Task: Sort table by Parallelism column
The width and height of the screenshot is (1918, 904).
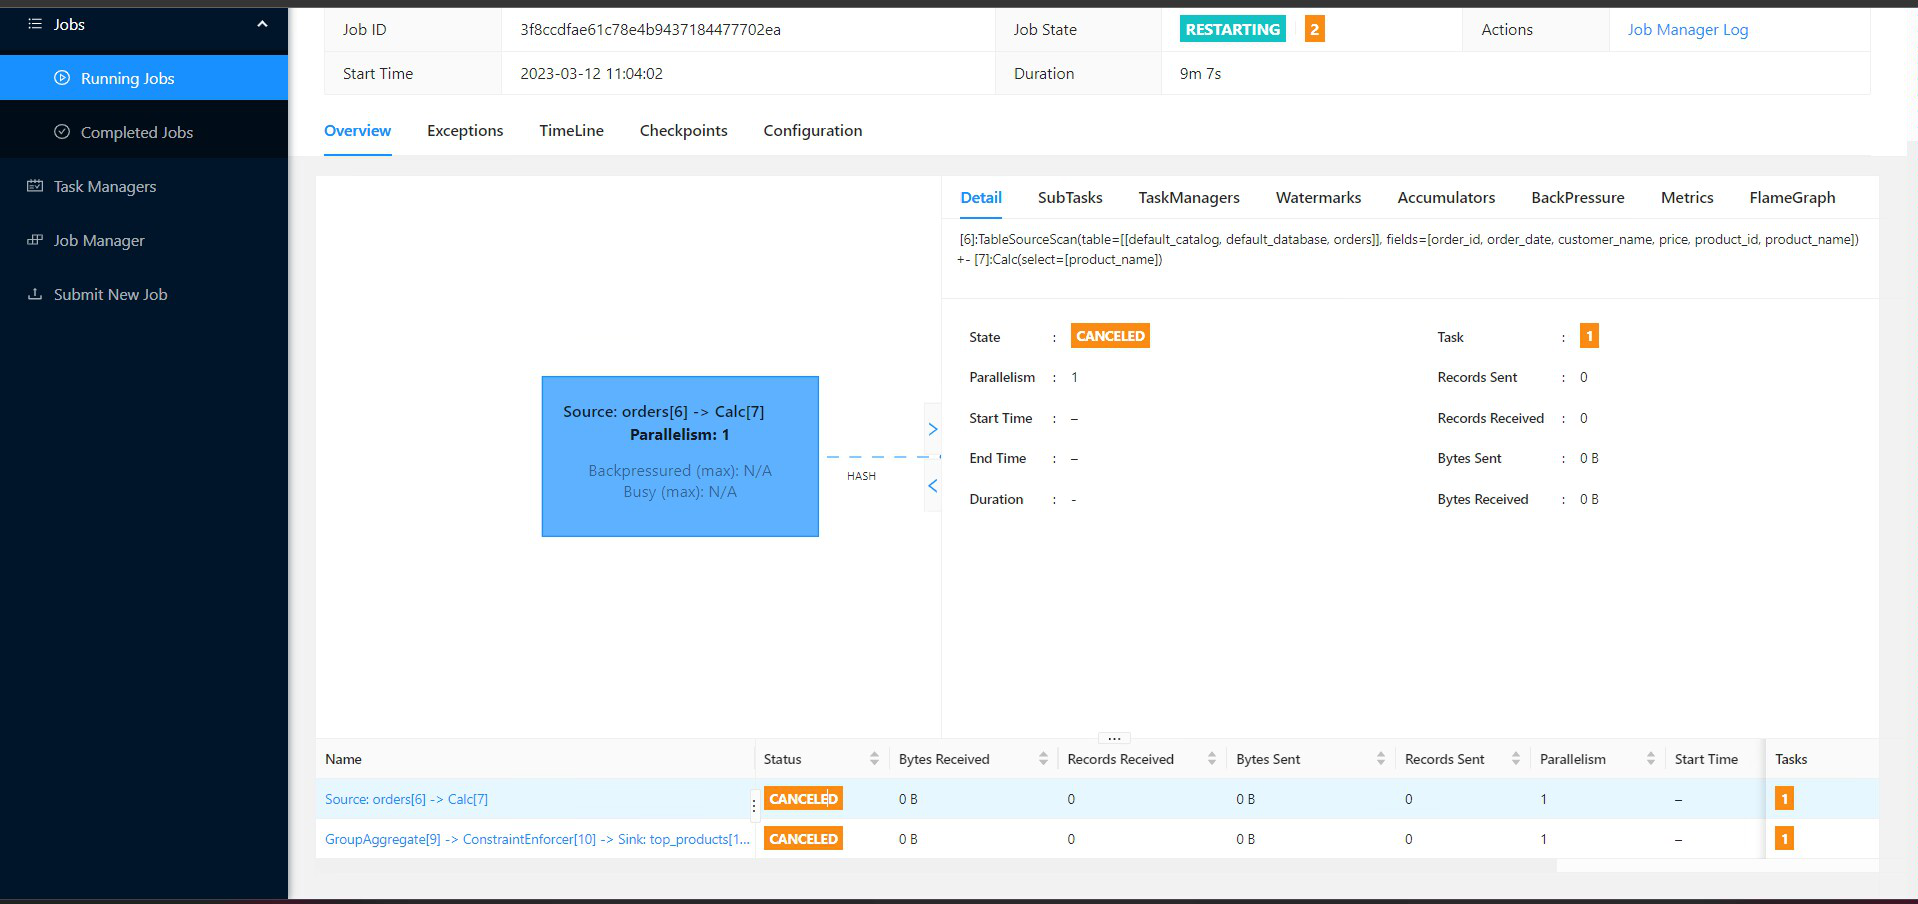Action: [x=1651, y=759]
